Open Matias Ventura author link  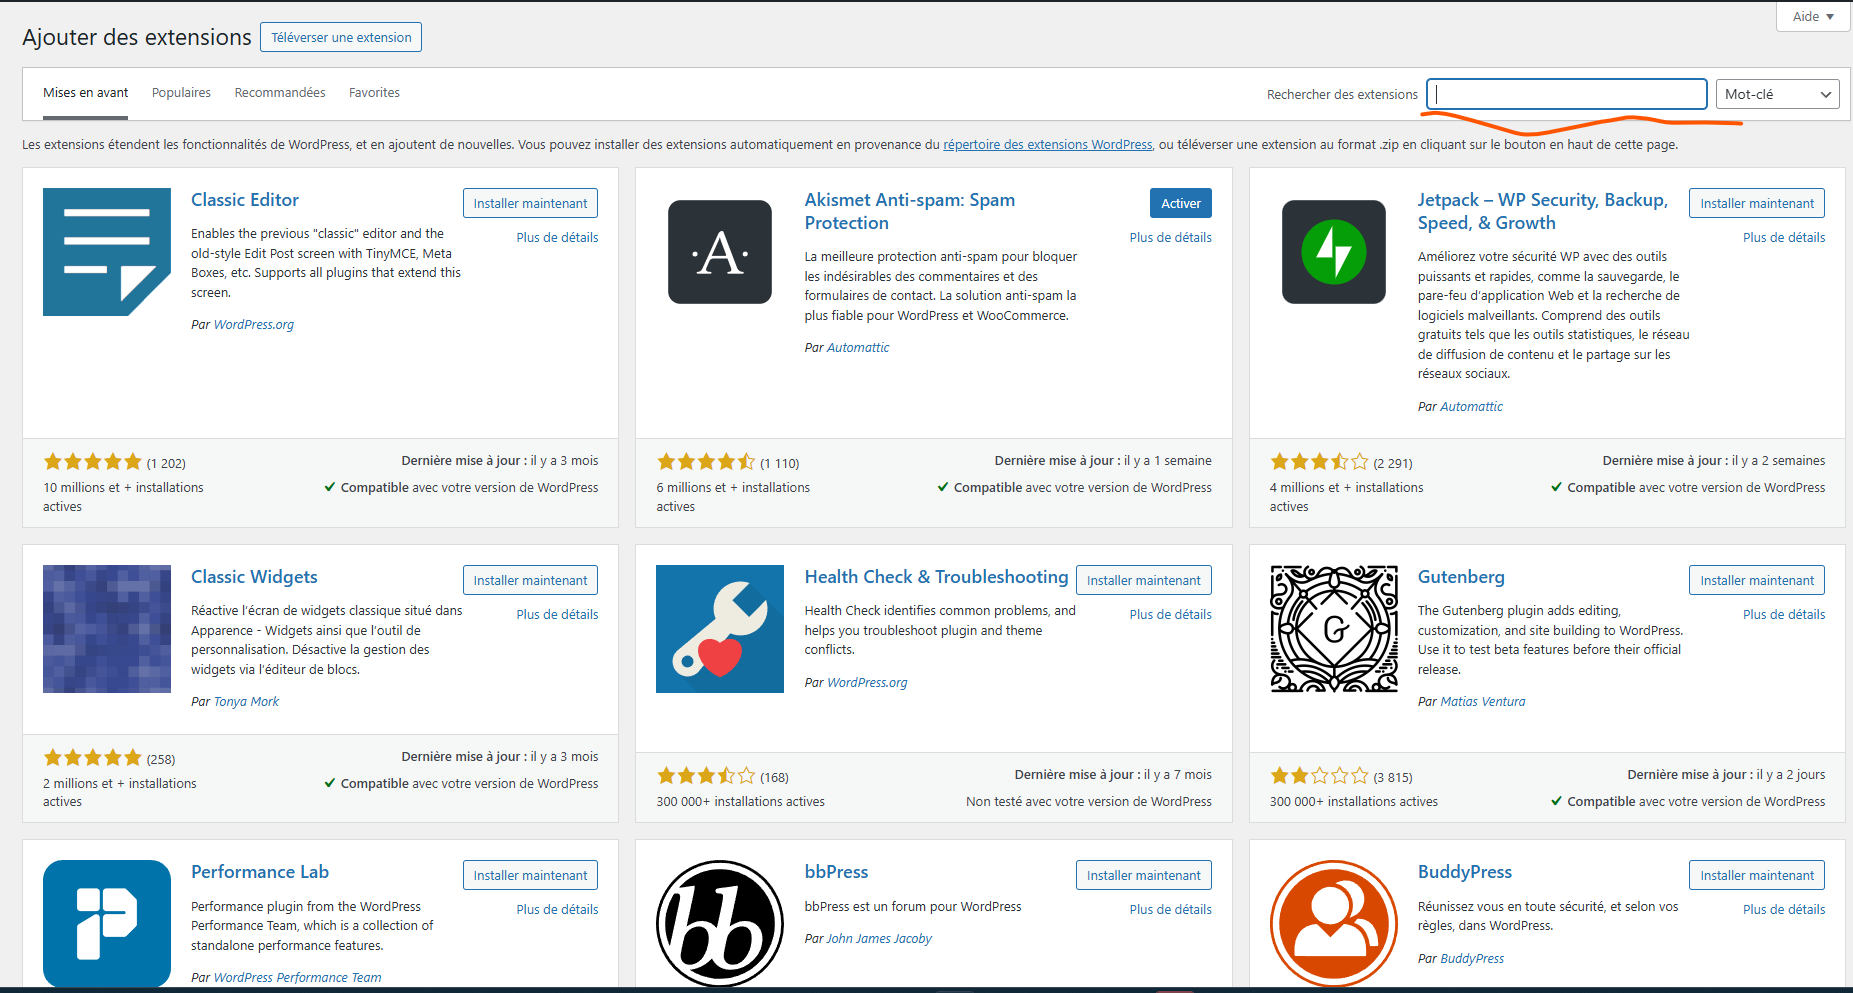click(1483, 701)
